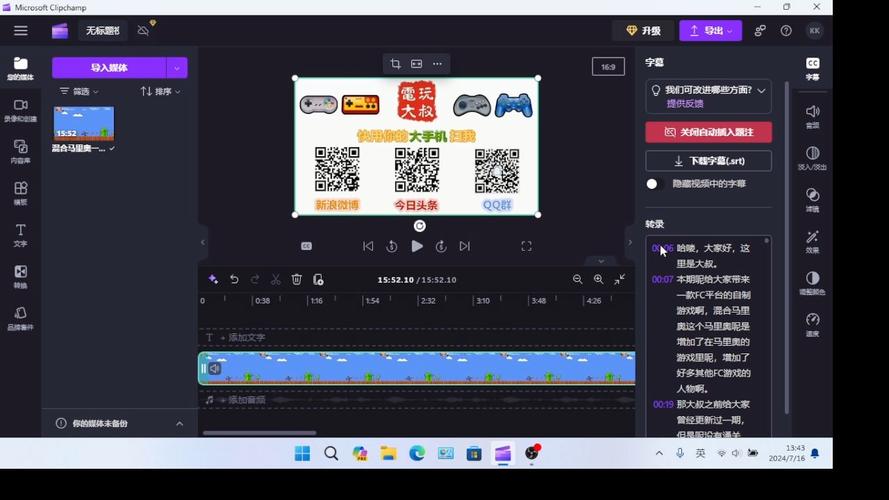Screen dimensions: 889x500
Task: Click the AI sparkle tool in timeline toolbar
Action: (x=213, y=279)
